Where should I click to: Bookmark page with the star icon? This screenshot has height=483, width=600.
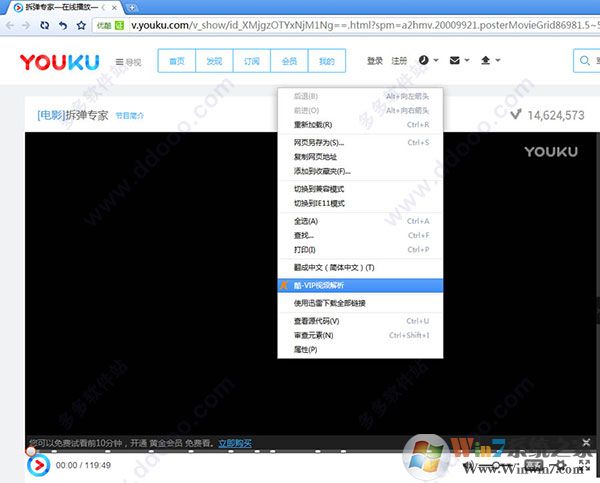[81, 26]
